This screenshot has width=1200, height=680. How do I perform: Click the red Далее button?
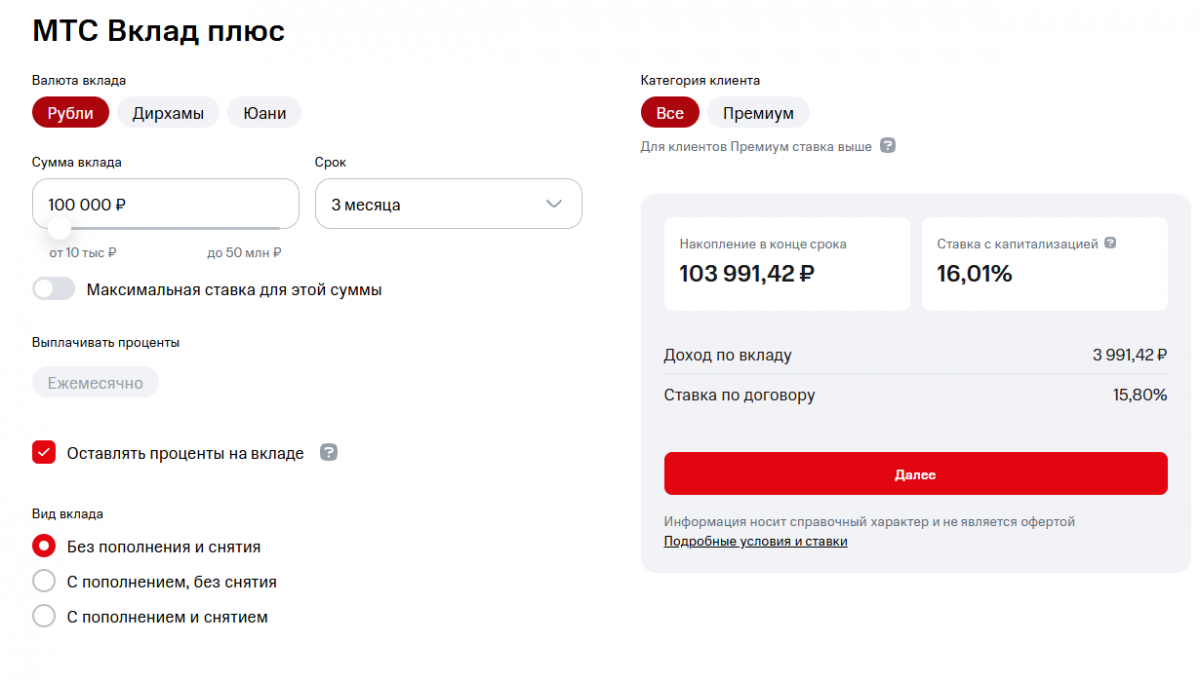[915, 474]
